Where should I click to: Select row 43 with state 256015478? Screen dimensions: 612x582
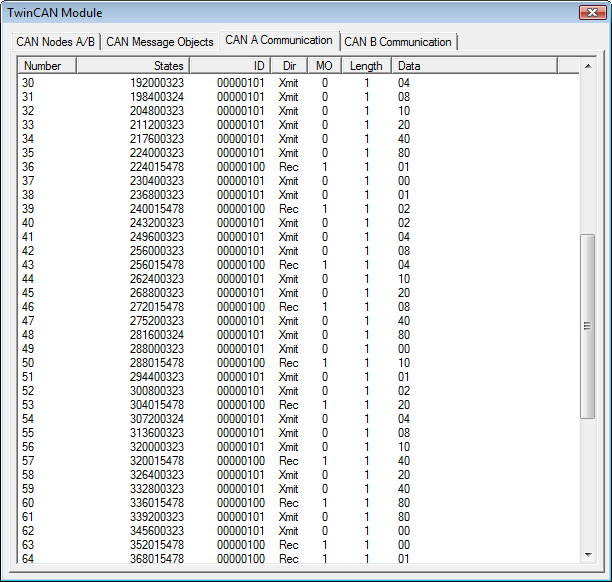28,265
